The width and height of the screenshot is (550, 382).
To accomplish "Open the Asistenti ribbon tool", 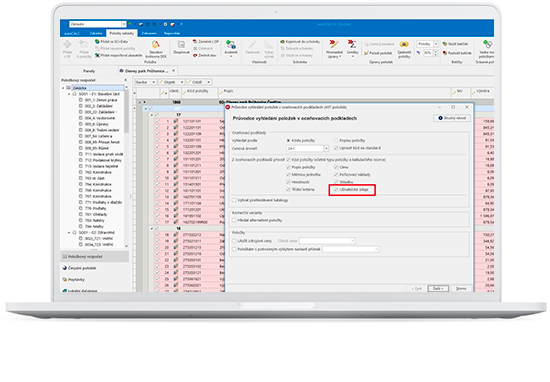I will pos(231,48).
